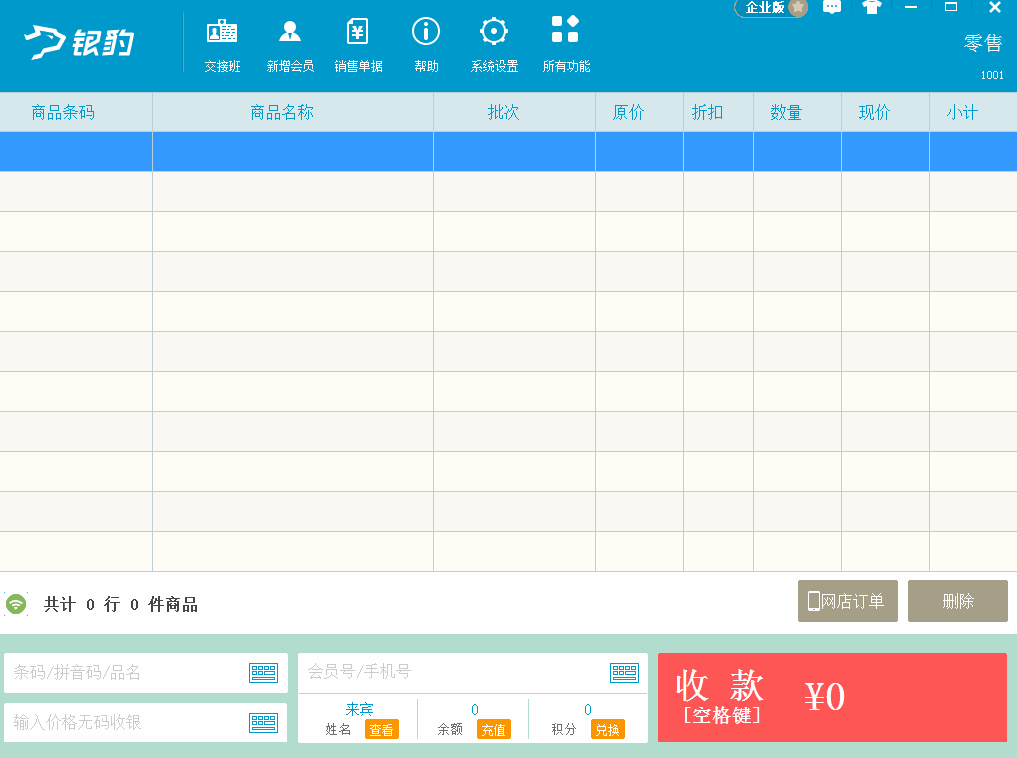The image size is (1017, 758).
Task: Click 查看 to view member name
Action: (x=381, y=730)
